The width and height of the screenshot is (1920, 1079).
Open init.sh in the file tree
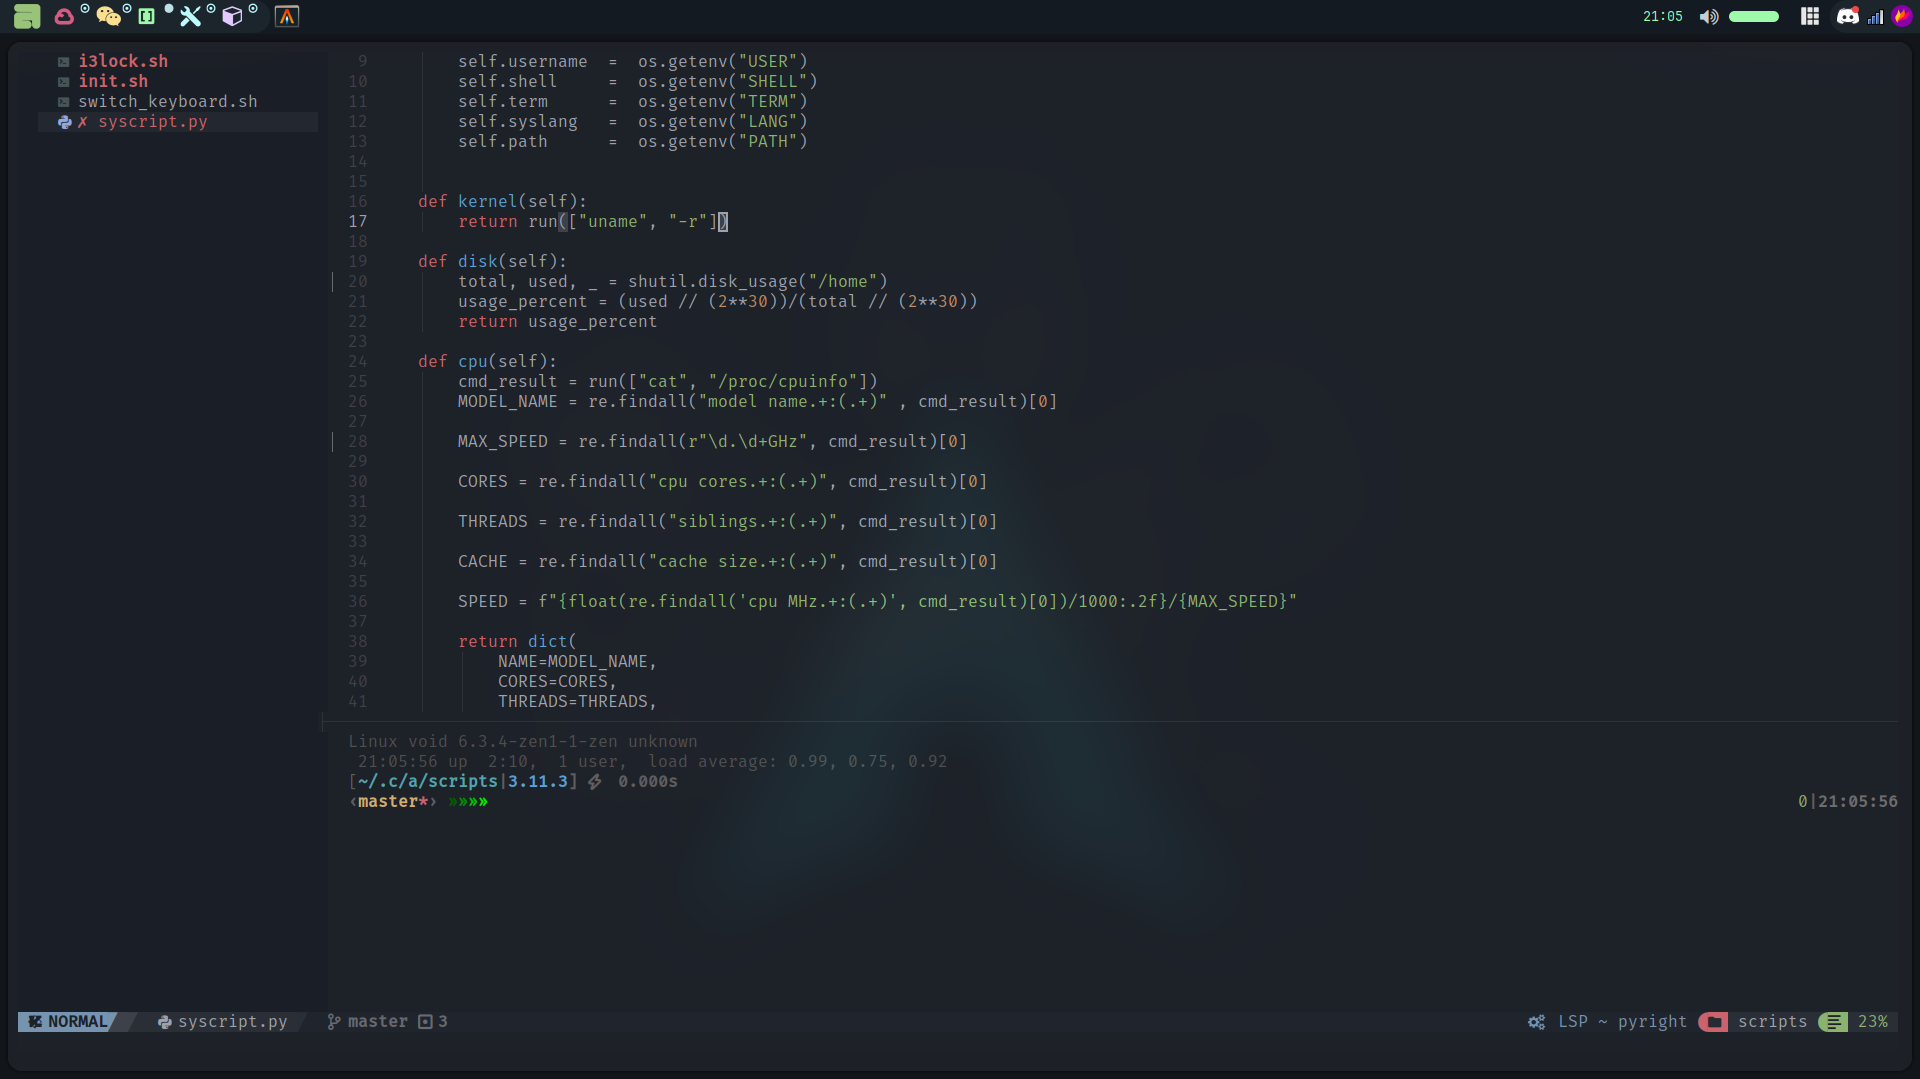pyautogui.click(x=113, y=81)
